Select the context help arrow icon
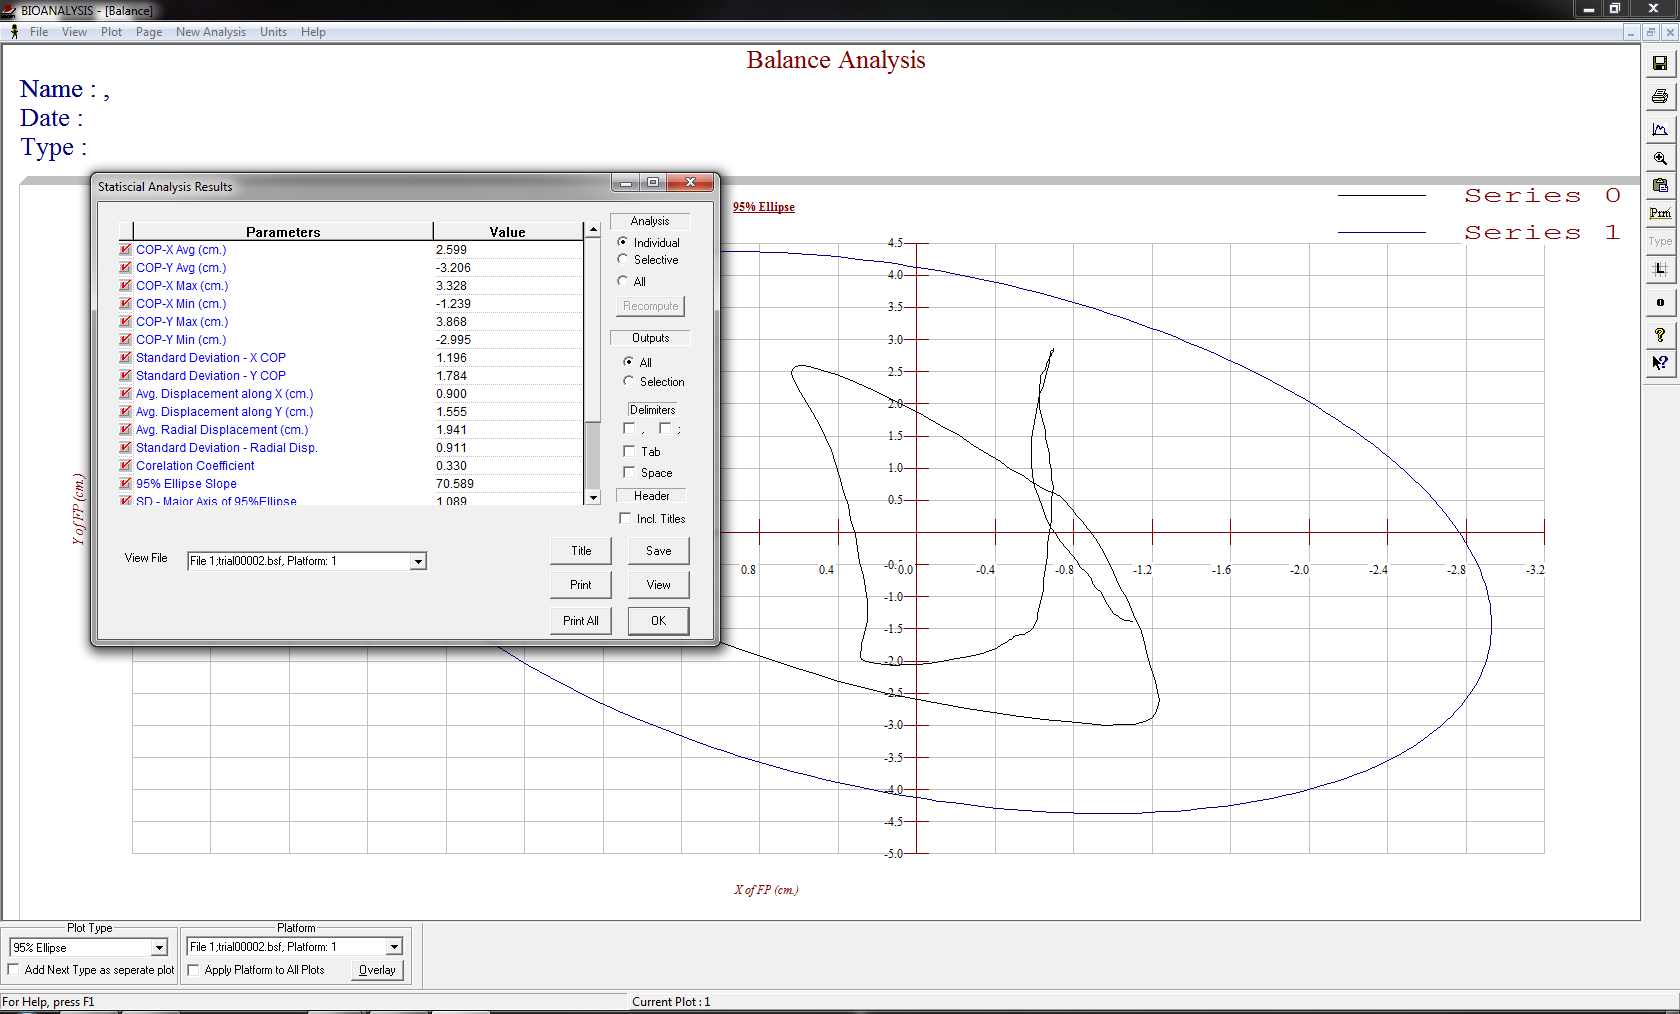This screenshot has height=1014, width=1680. coord(1660,363)
